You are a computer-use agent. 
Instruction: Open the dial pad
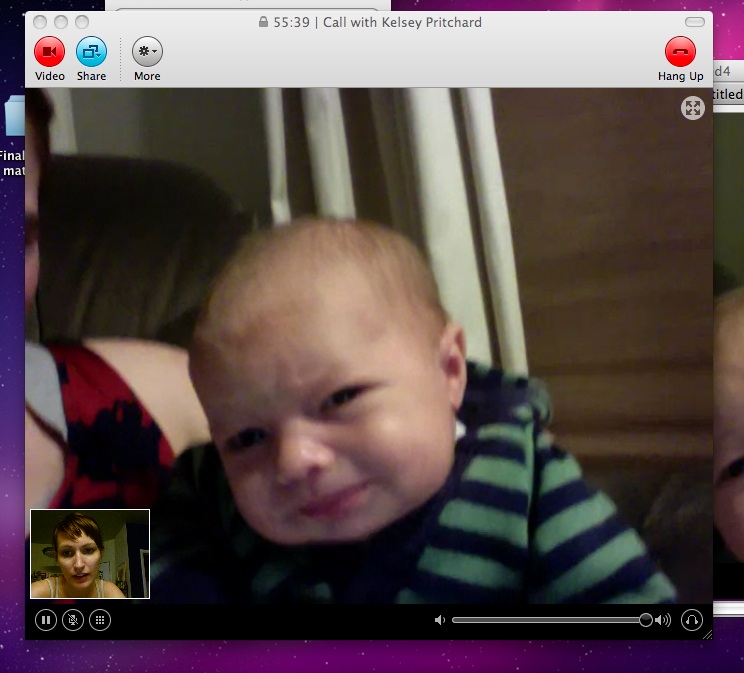coord(100,620)
